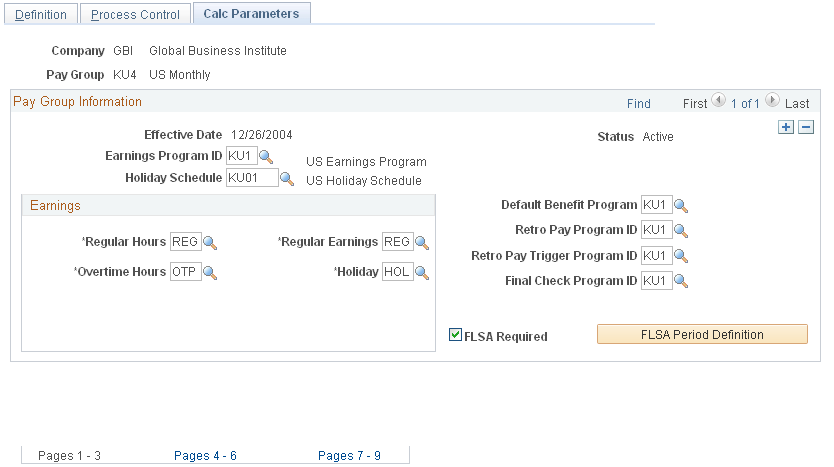Uncheck the FLSA Required checkbox

point(455,335)
